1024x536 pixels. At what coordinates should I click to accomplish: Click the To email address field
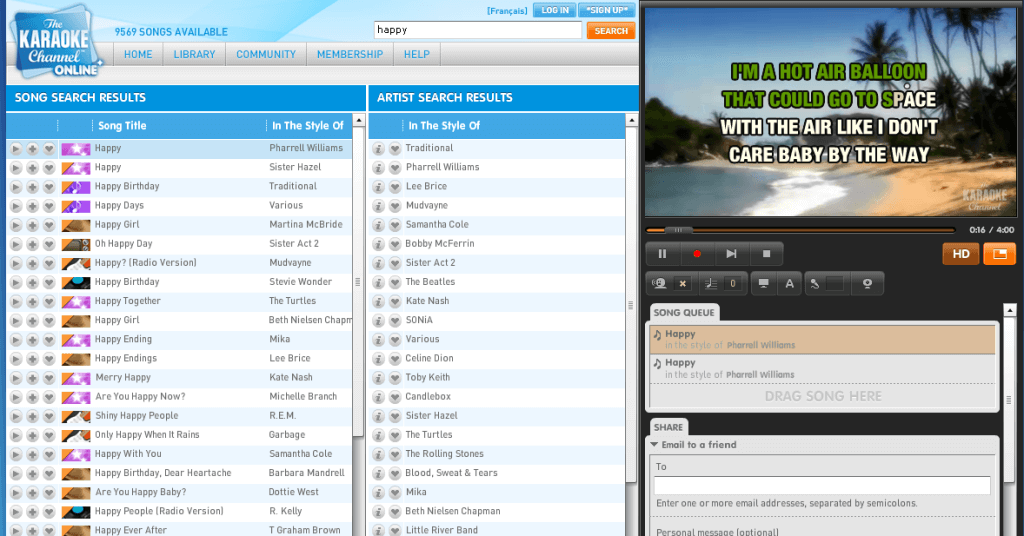(822, 485)
